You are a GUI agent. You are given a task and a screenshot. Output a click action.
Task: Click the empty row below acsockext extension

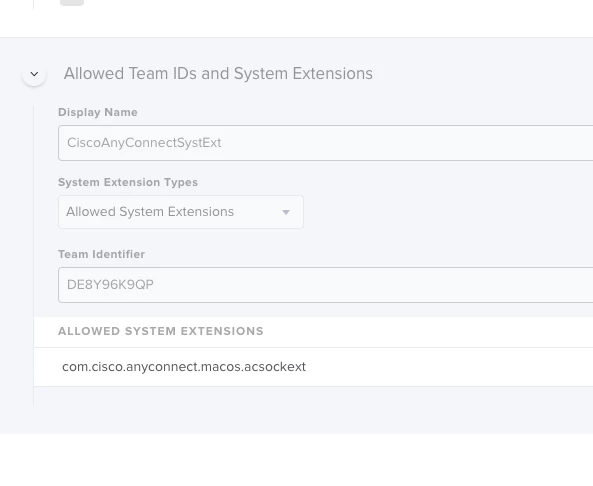point(313,396)
